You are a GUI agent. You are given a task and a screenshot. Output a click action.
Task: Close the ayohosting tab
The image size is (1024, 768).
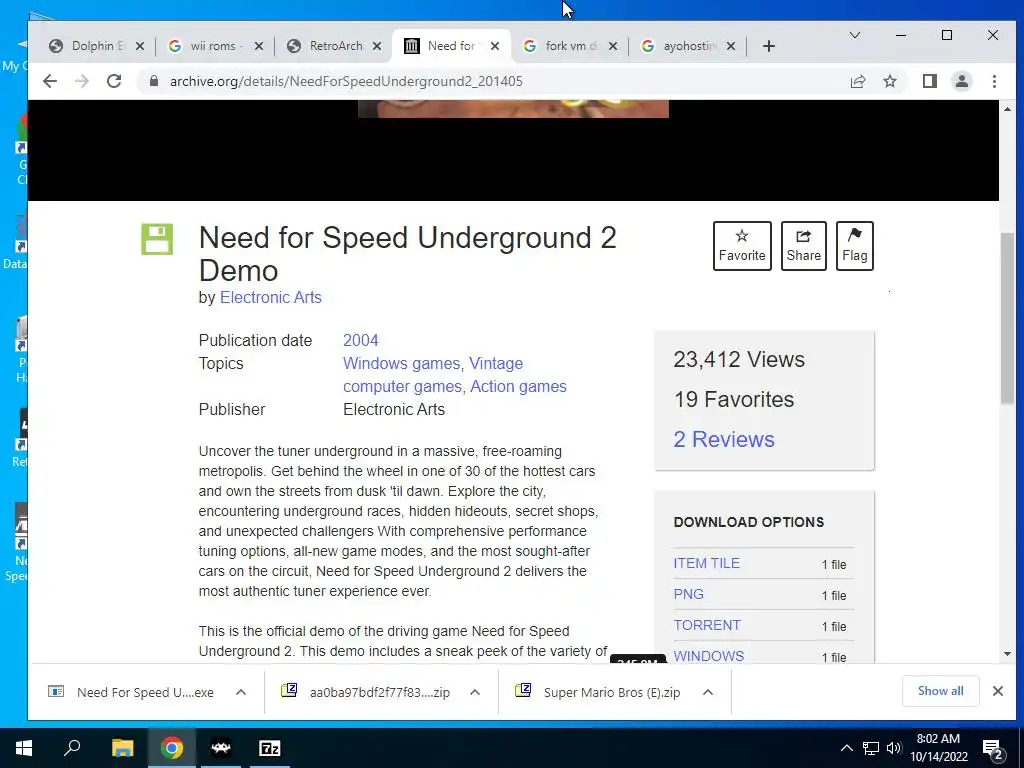click(731, 46)
